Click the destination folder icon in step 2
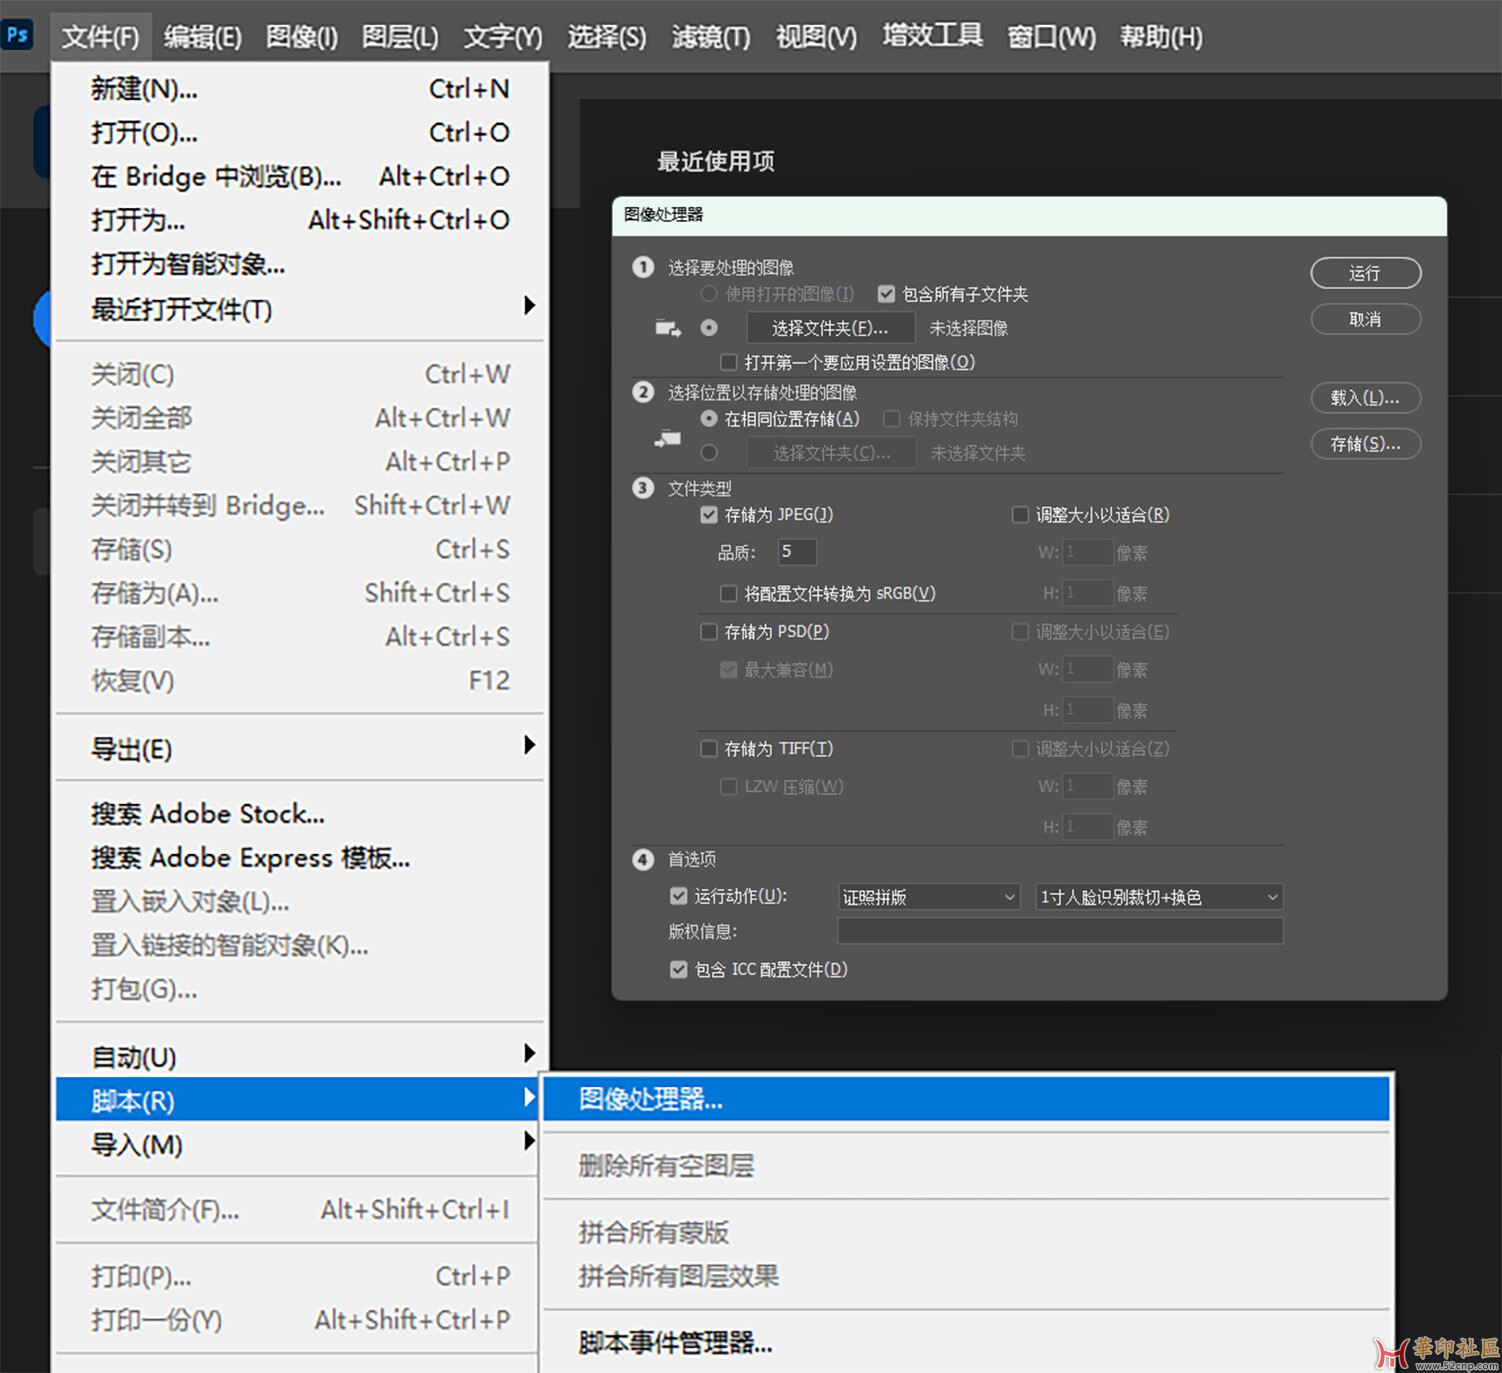 668,438
